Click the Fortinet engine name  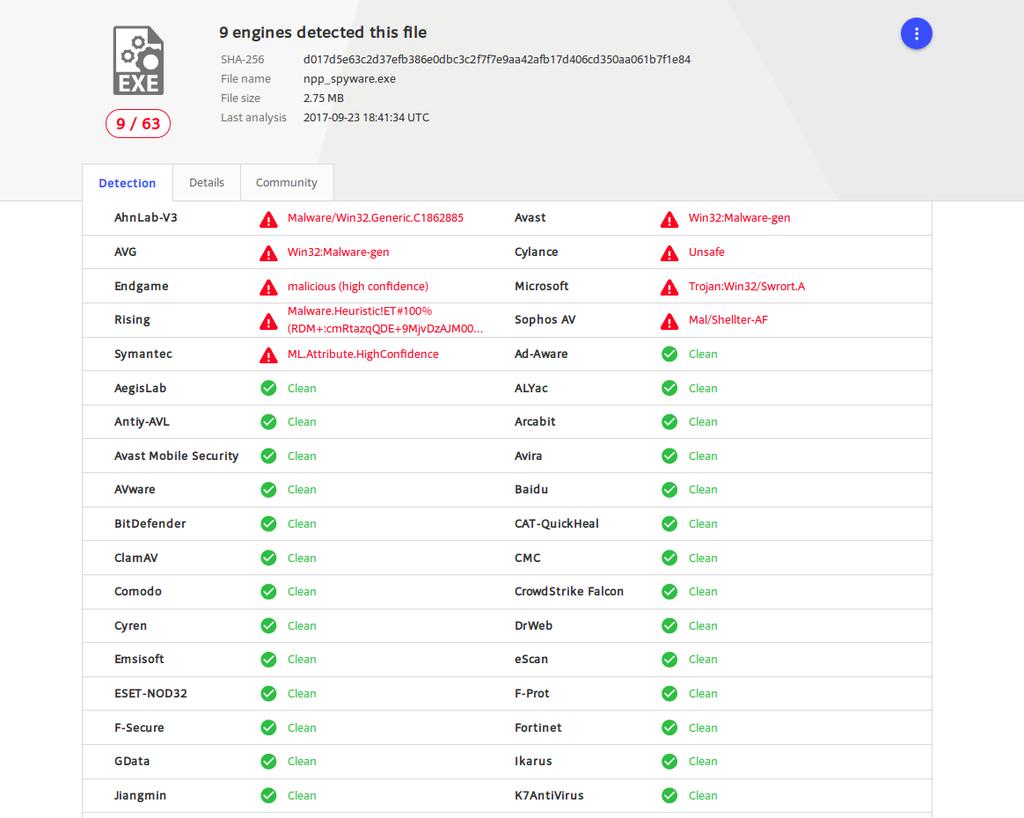point(538,727)
